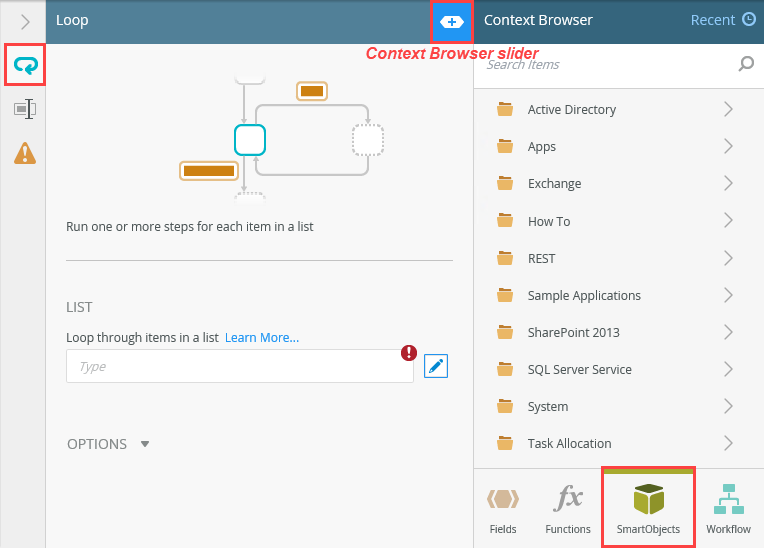
Task: Click the search magnifier icon
Action: click(x=746, y=63)
